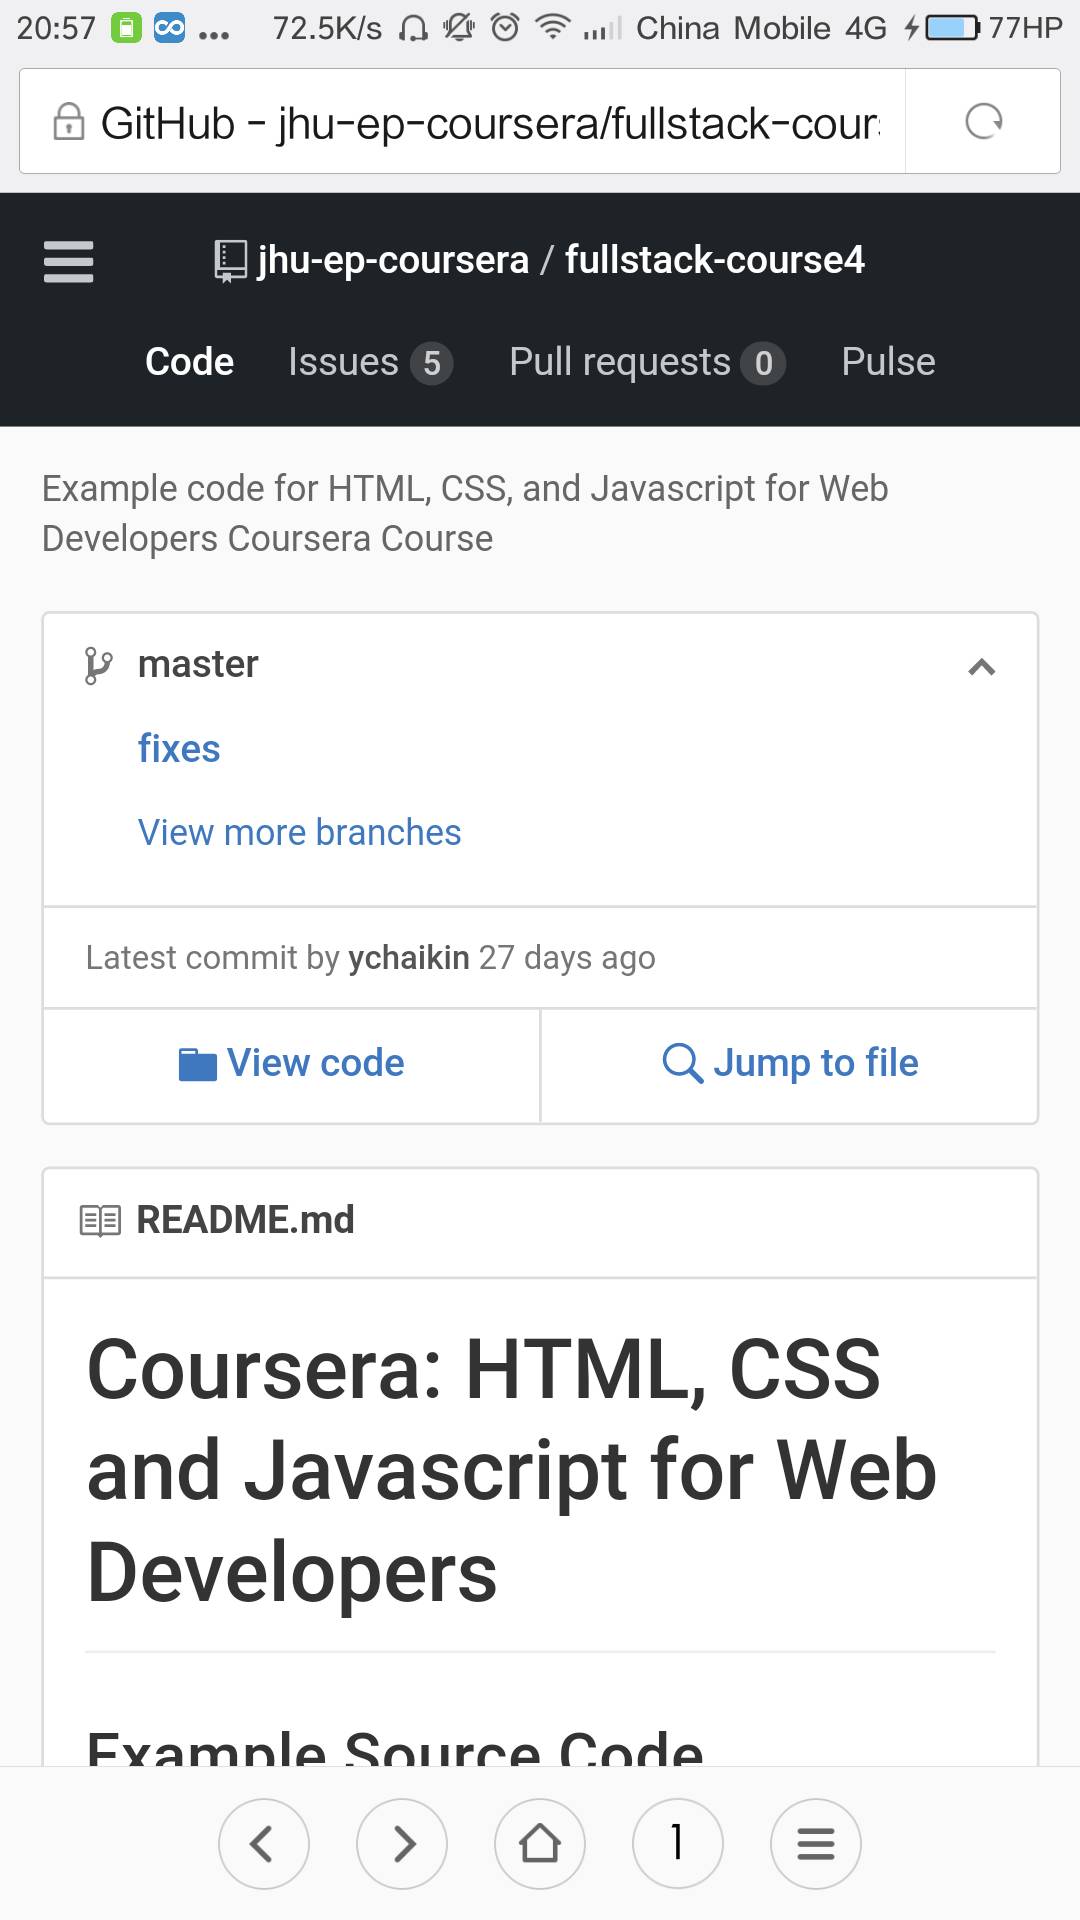Tap the Wi-Fi status icon

[x=551, y=28]
